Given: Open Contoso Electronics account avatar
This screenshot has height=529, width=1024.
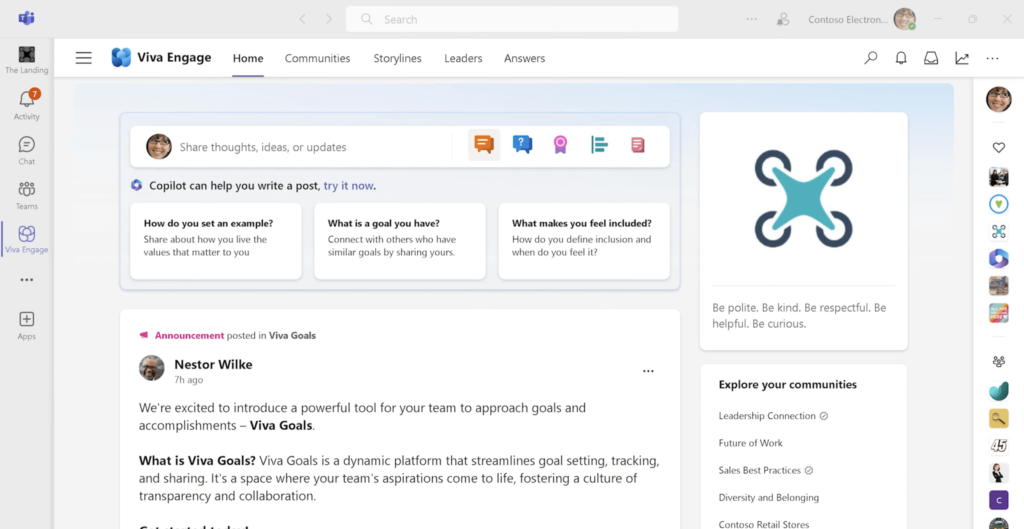Looking at the screenshot, I should [904, 20].
